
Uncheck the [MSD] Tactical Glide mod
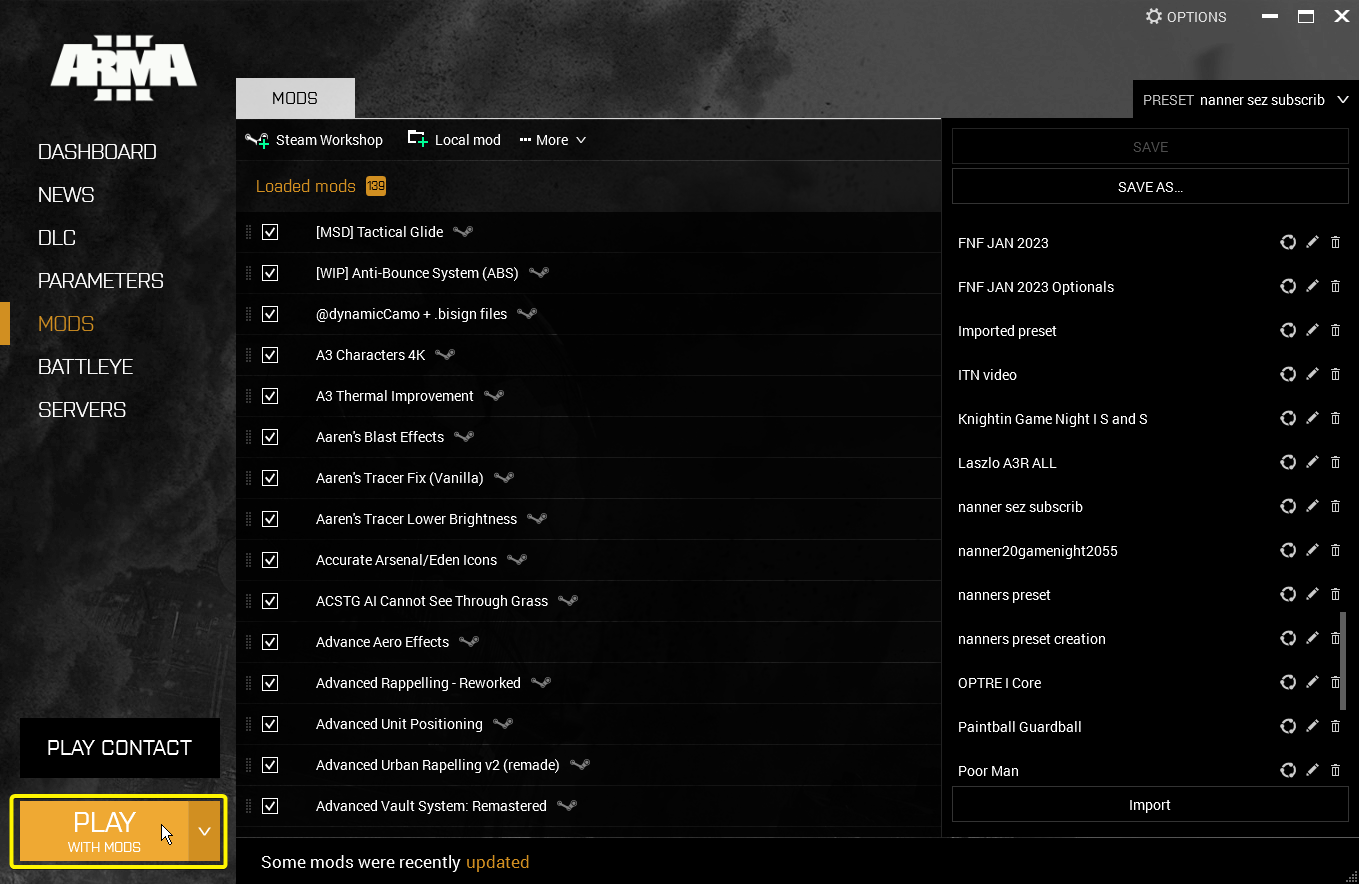[270, 232]
